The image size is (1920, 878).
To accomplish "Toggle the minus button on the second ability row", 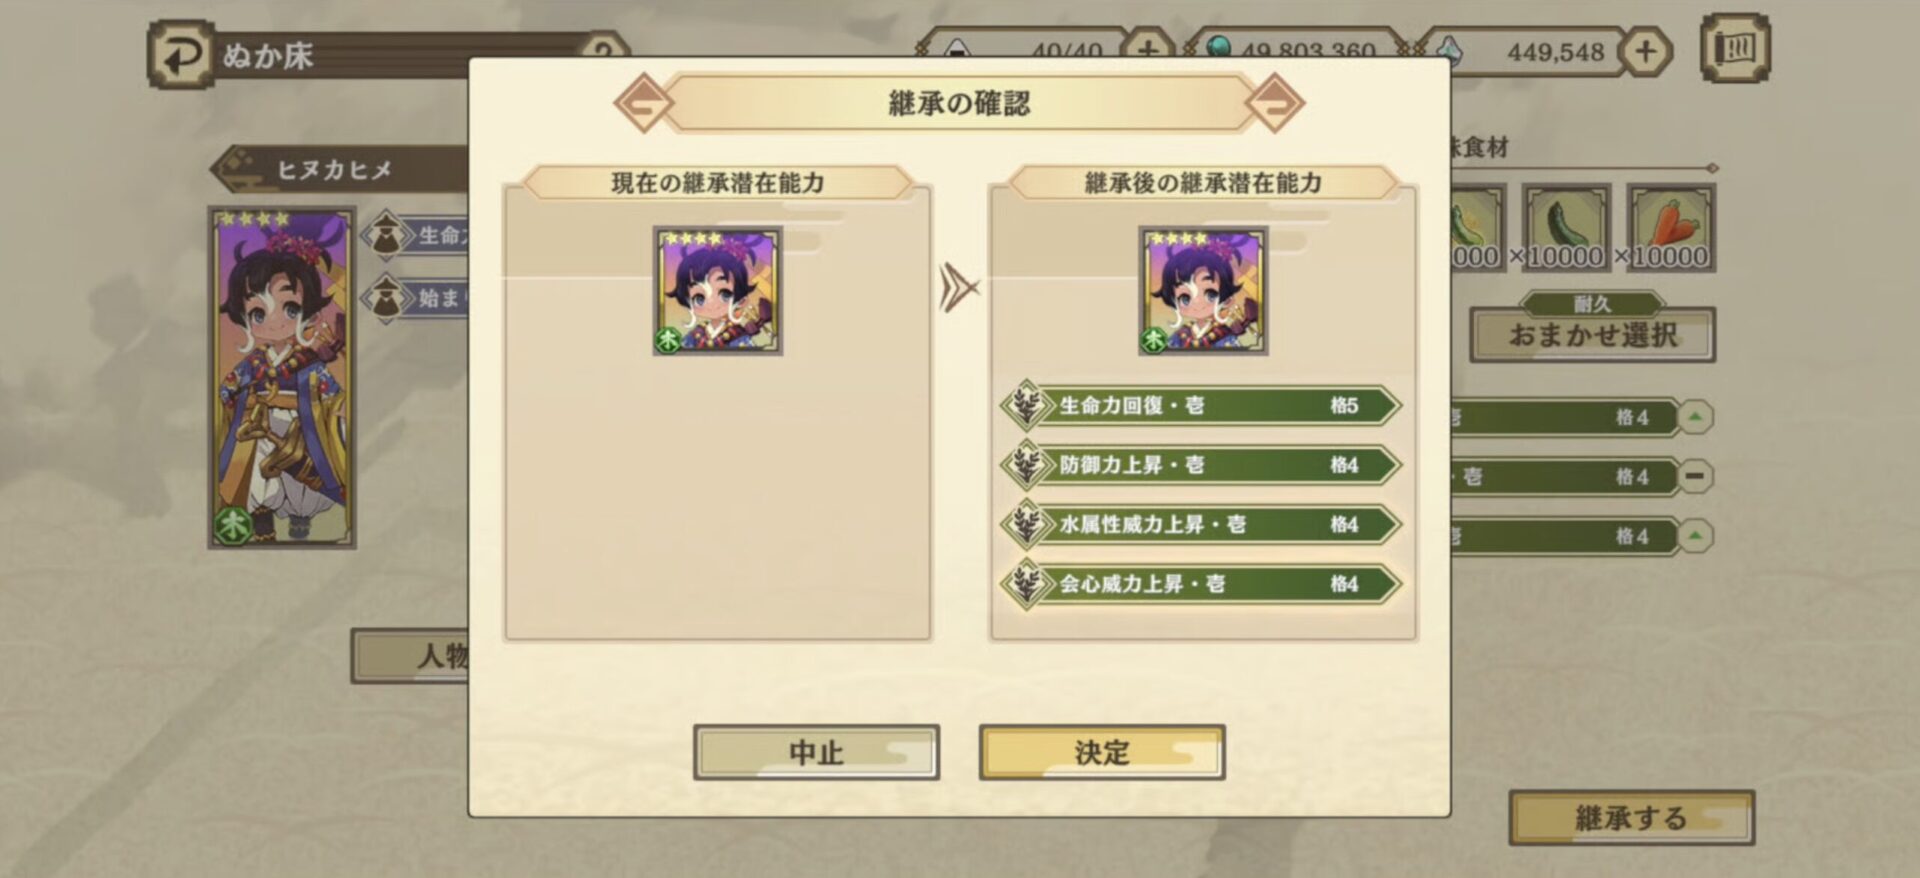I will click(x=1694, y=476).
